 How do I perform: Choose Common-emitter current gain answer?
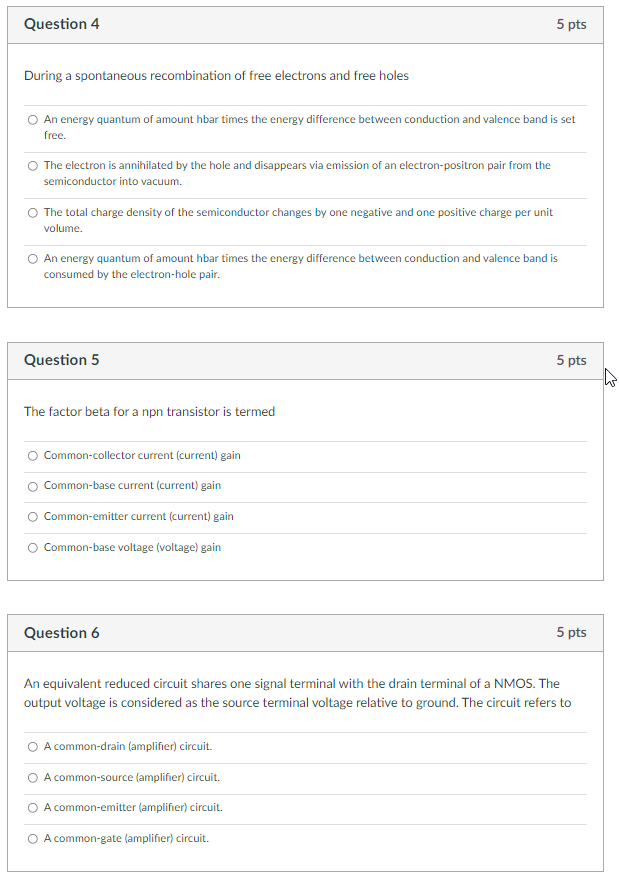click(x=32, y=516)
